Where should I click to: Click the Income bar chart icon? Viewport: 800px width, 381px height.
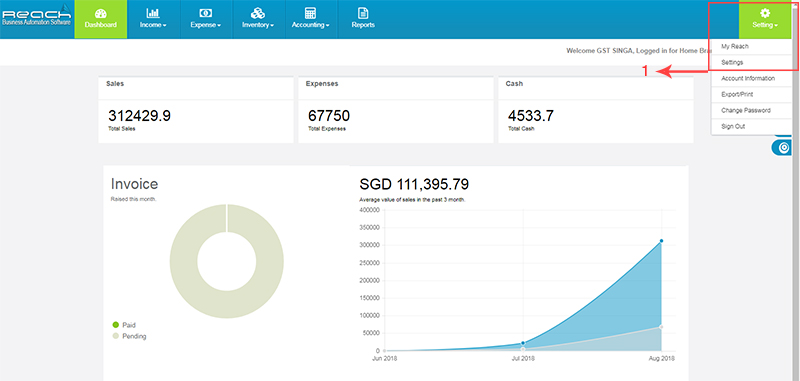click(x=153, y=13)
